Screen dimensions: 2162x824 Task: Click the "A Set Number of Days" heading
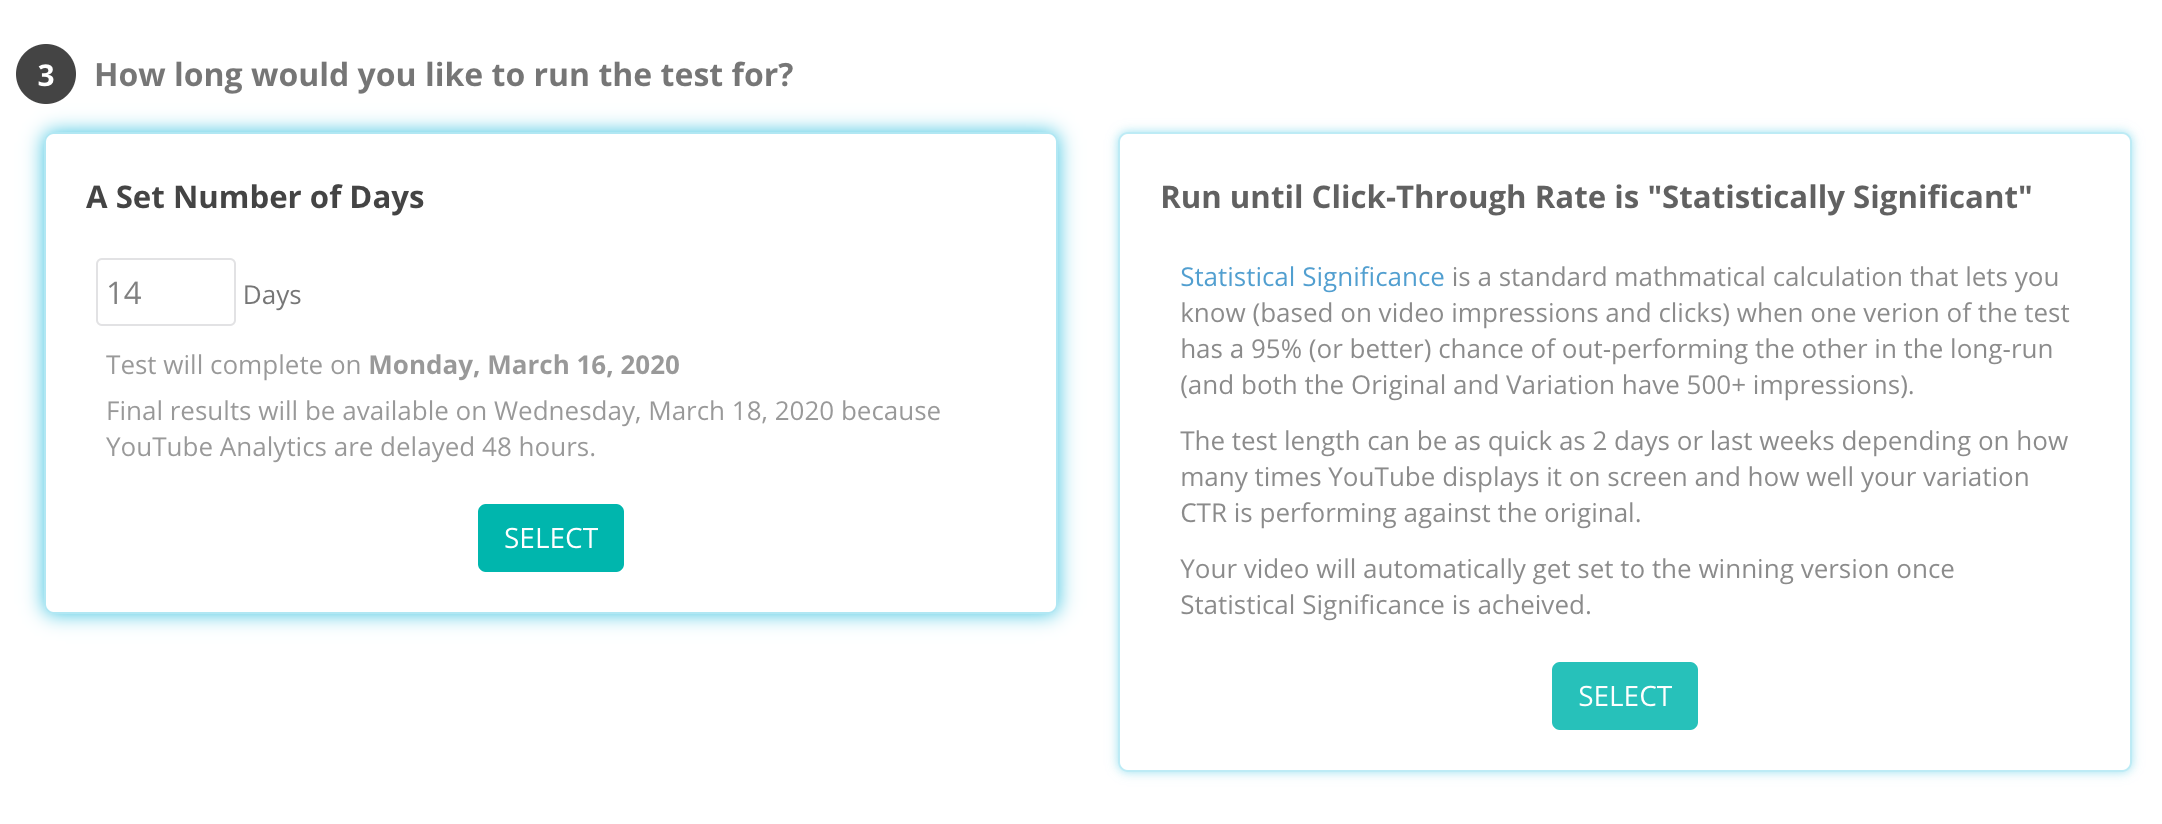(x=255, y=197)
